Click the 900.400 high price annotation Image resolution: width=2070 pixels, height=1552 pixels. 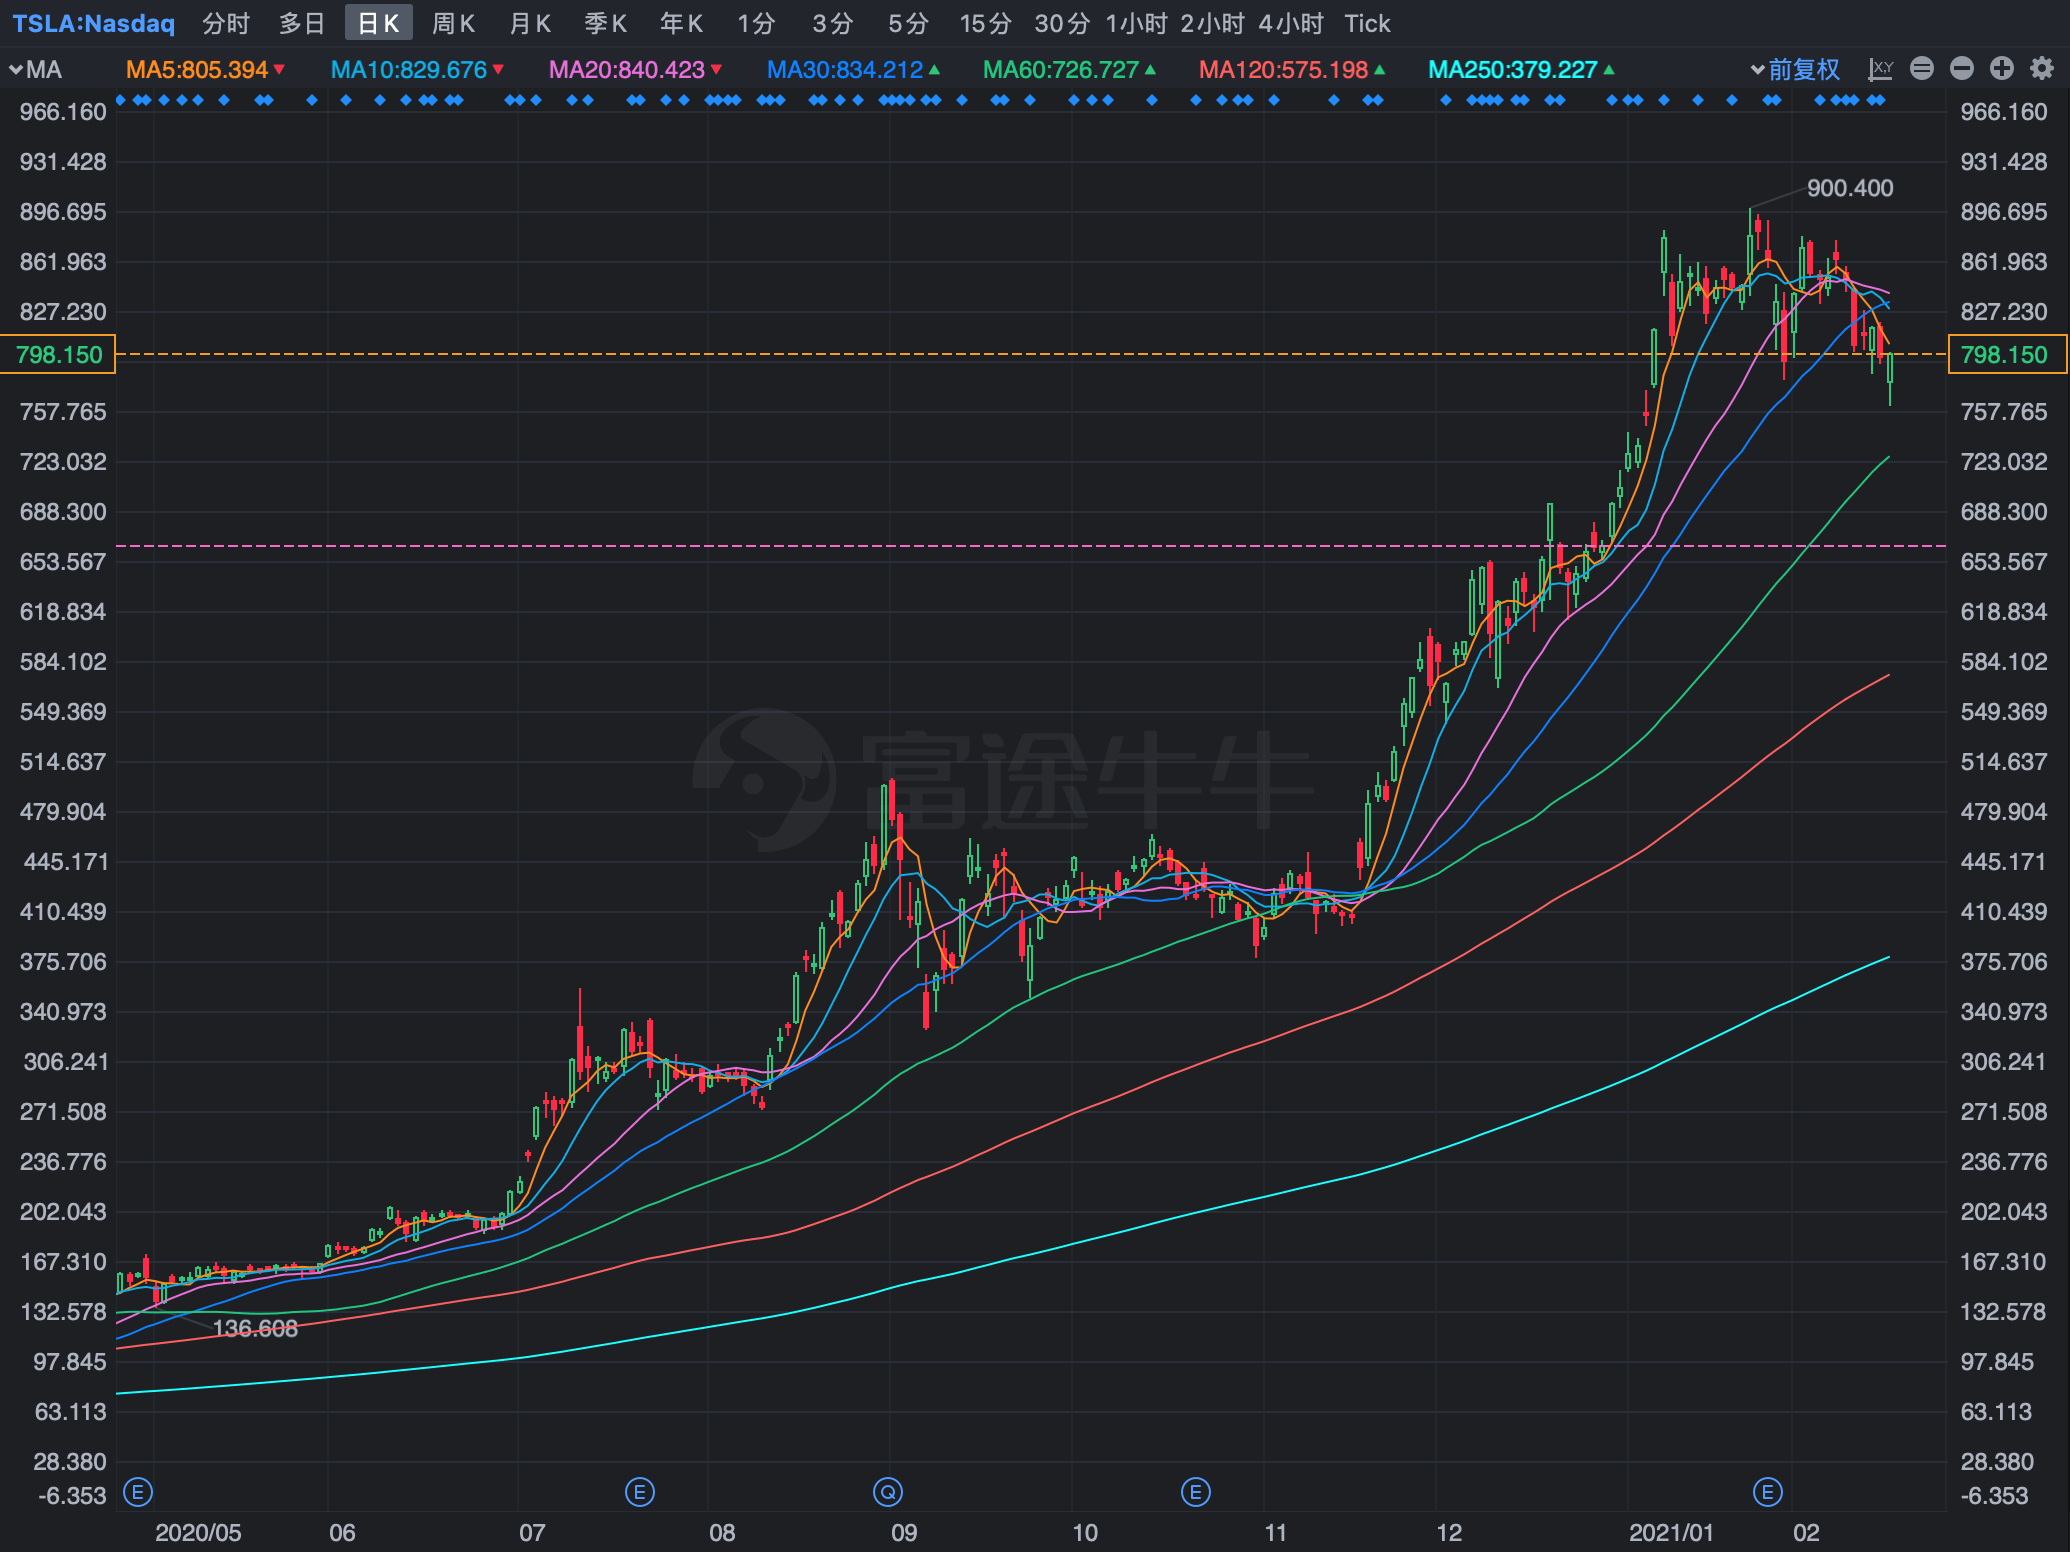click(1849, 188)
